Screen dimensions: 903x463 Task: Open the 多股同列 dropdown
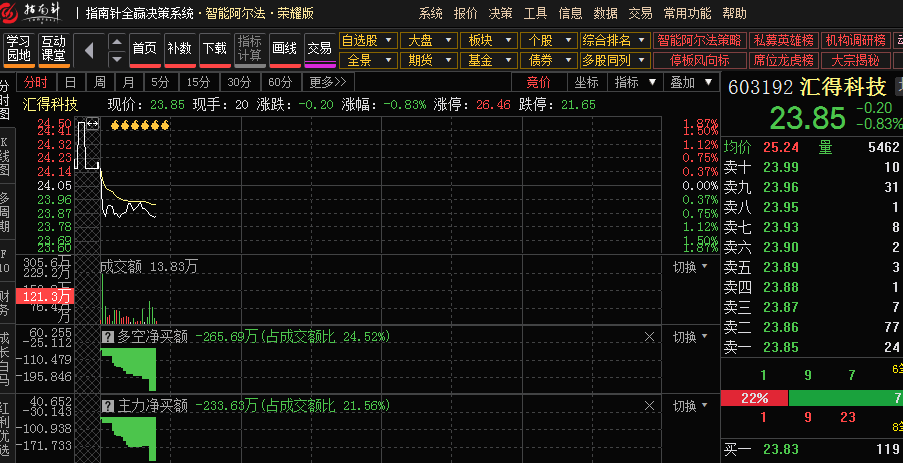(614, 60)
